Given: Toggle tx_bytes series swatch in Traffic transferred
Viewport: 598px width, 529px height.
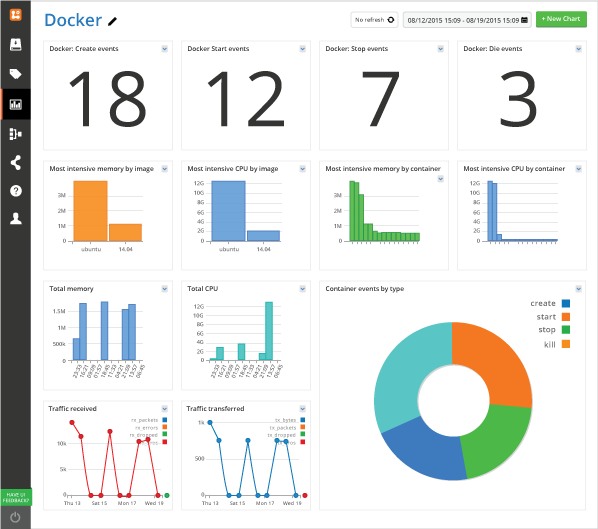Looking at the screenshot, I should pyautogui.click(x=303, y=420).
